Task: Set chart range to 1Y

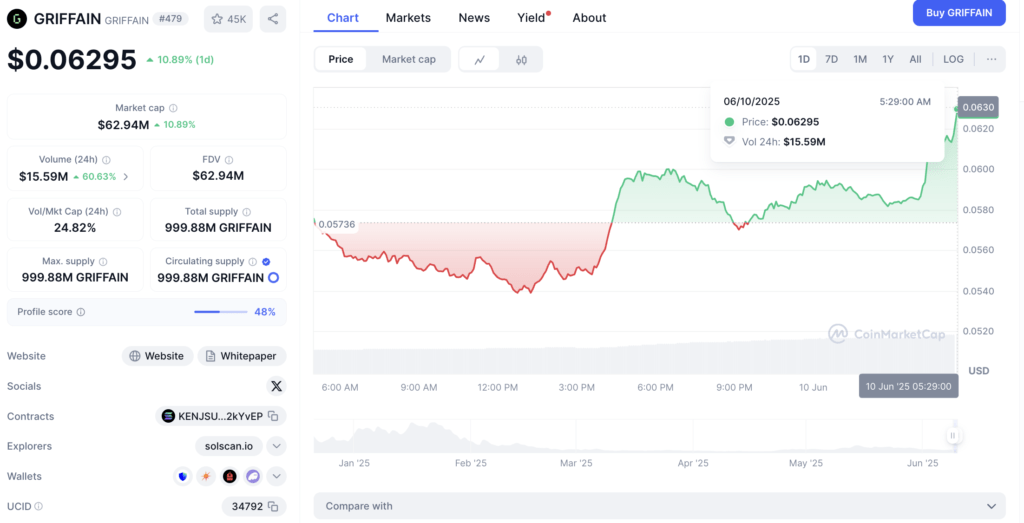Action: [888, 59]
